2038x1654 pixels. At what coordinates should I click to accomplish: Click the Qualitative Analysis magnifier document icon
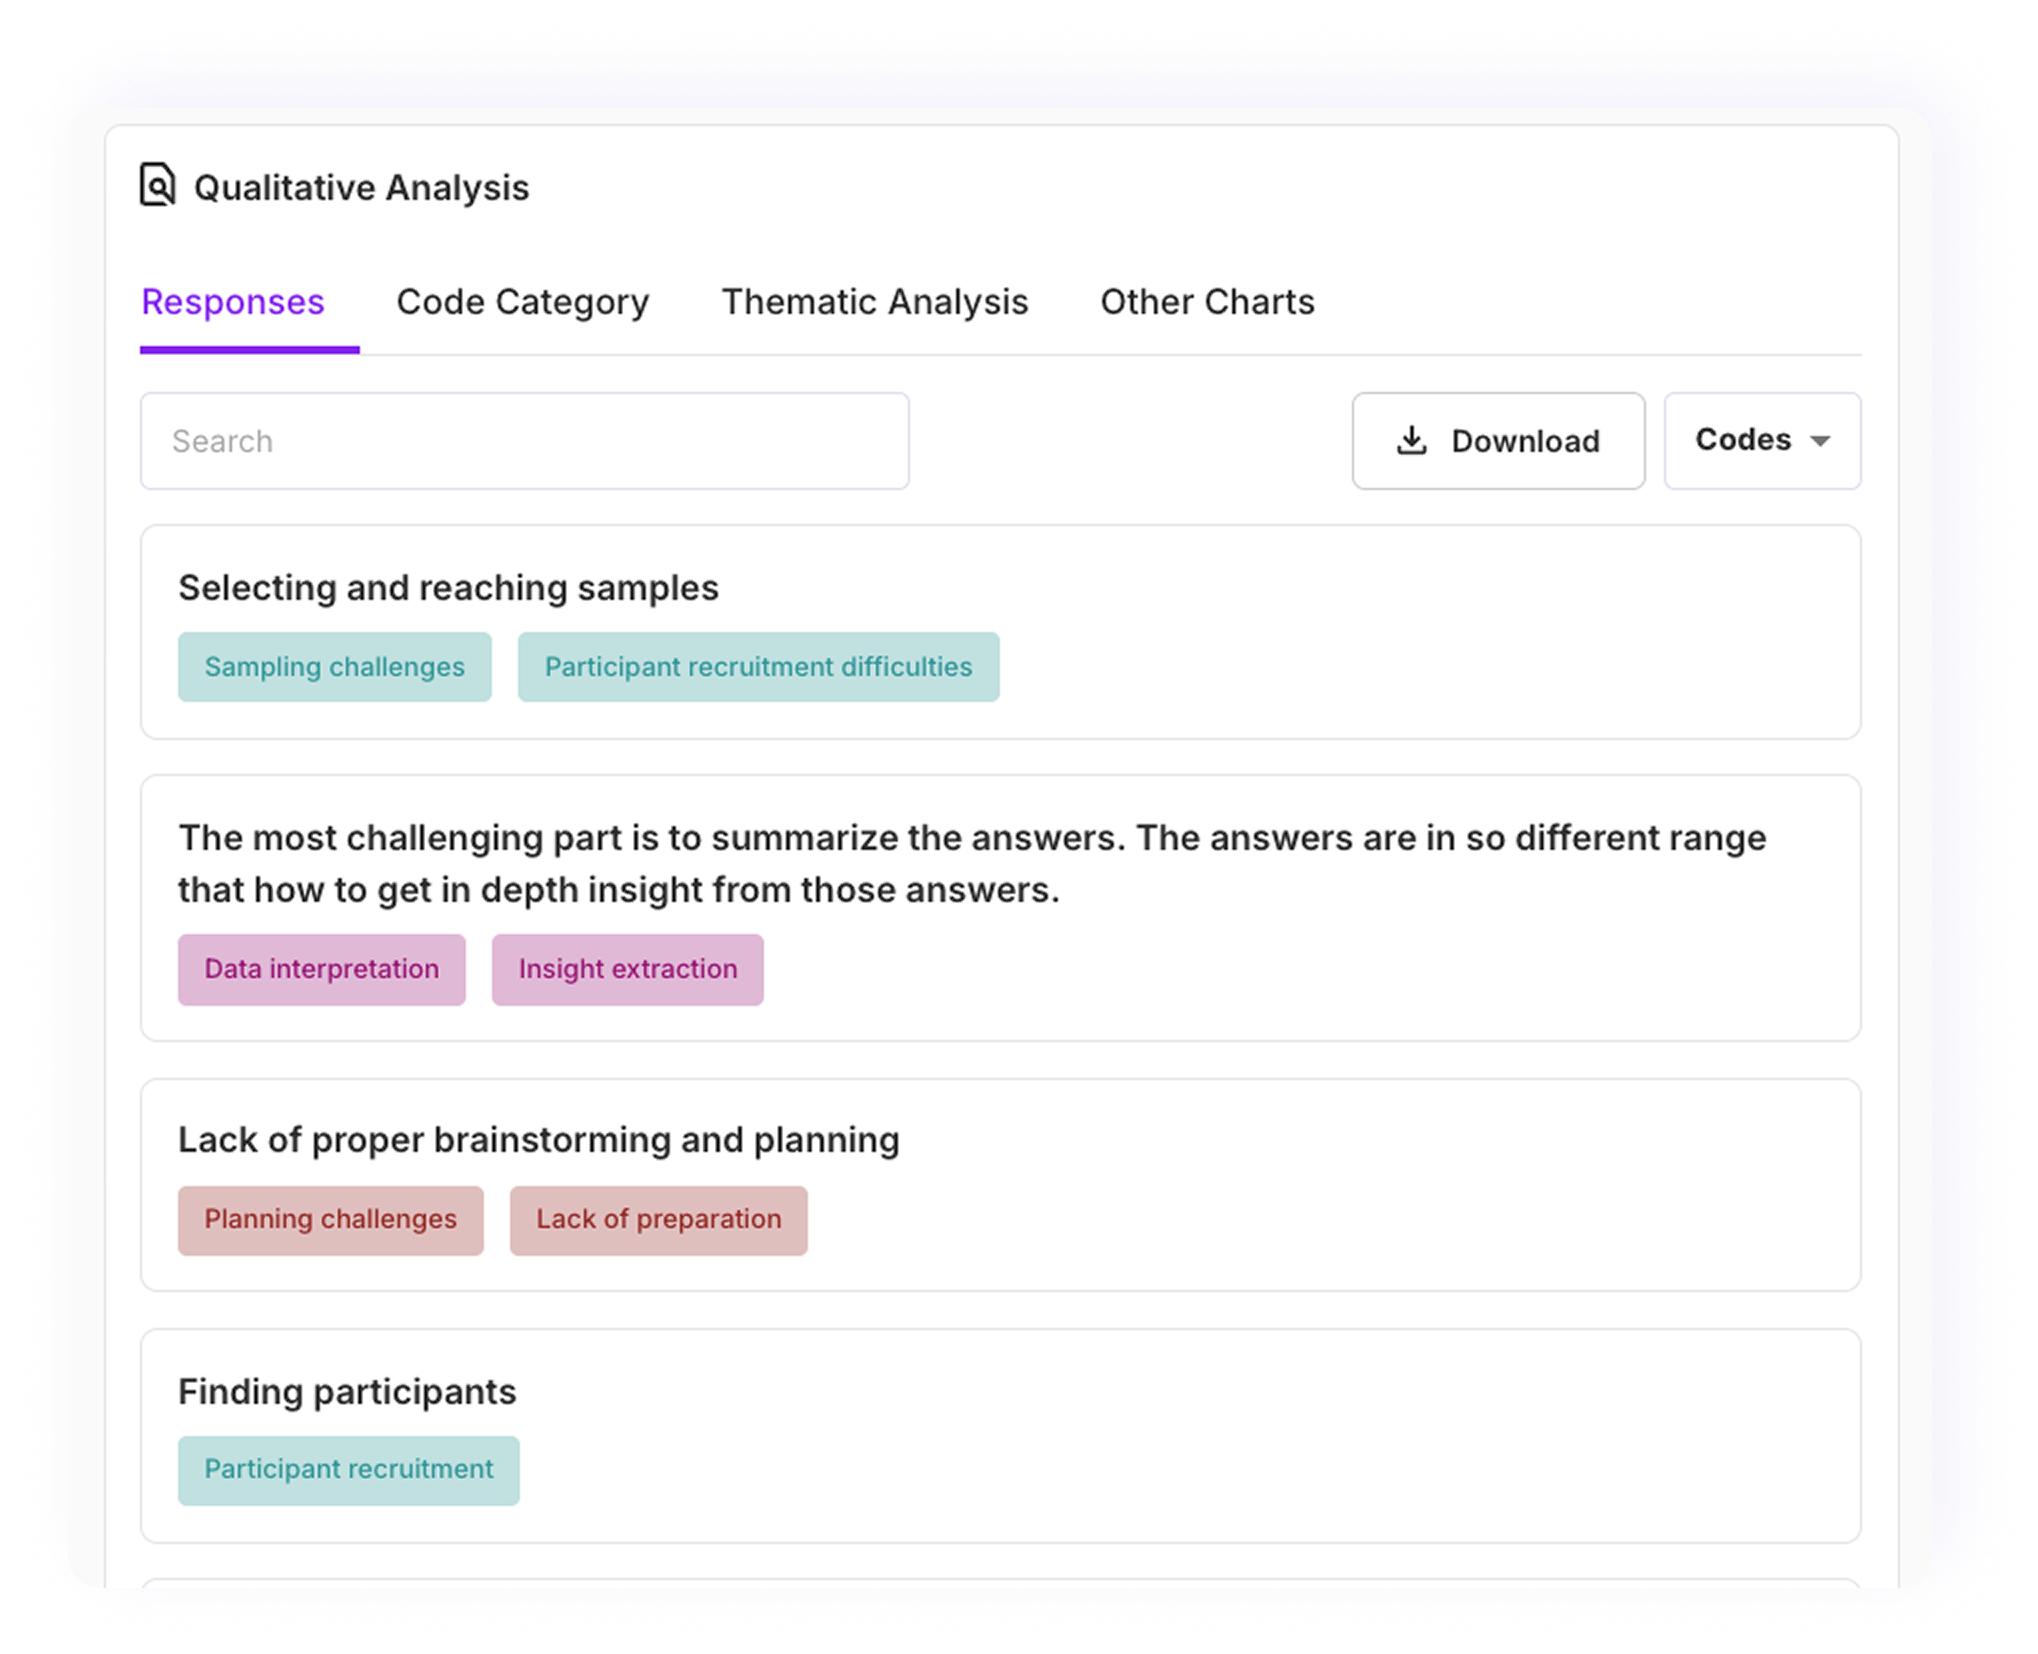157,186
